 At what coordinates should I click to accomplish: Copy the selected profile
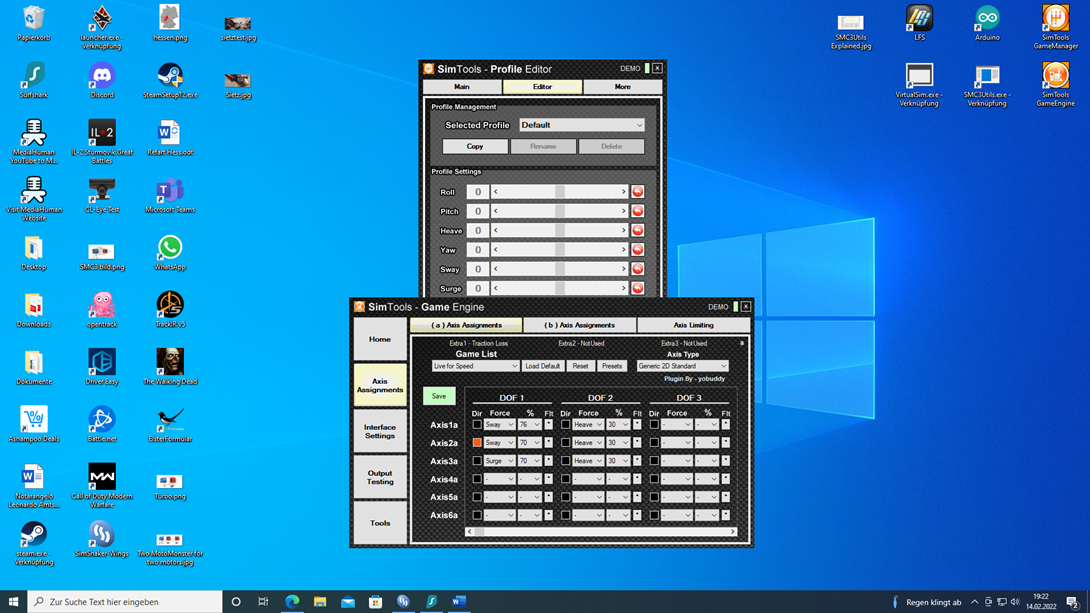[475, 147]
